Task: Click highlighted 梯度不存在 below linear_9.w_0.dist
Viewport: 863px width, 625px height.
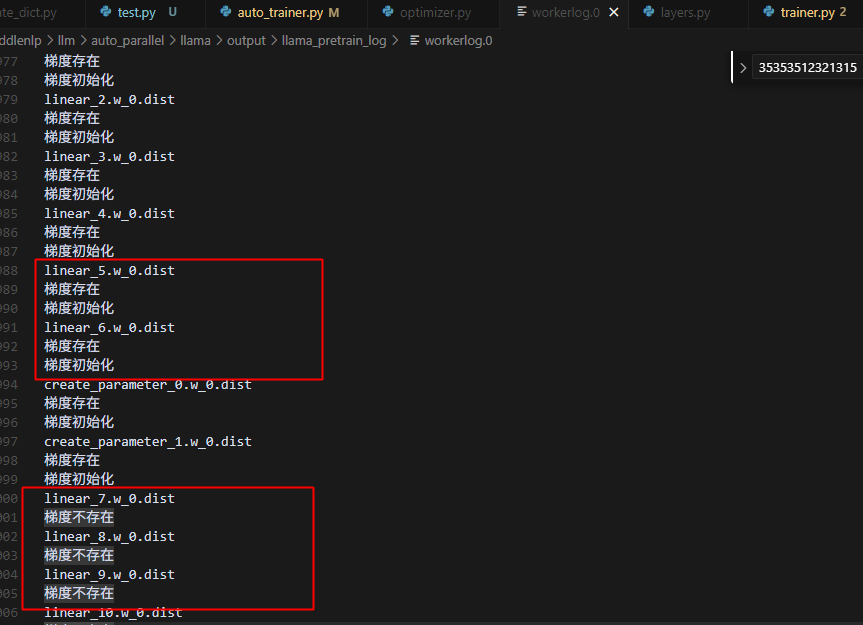Action: click(79, 593)
